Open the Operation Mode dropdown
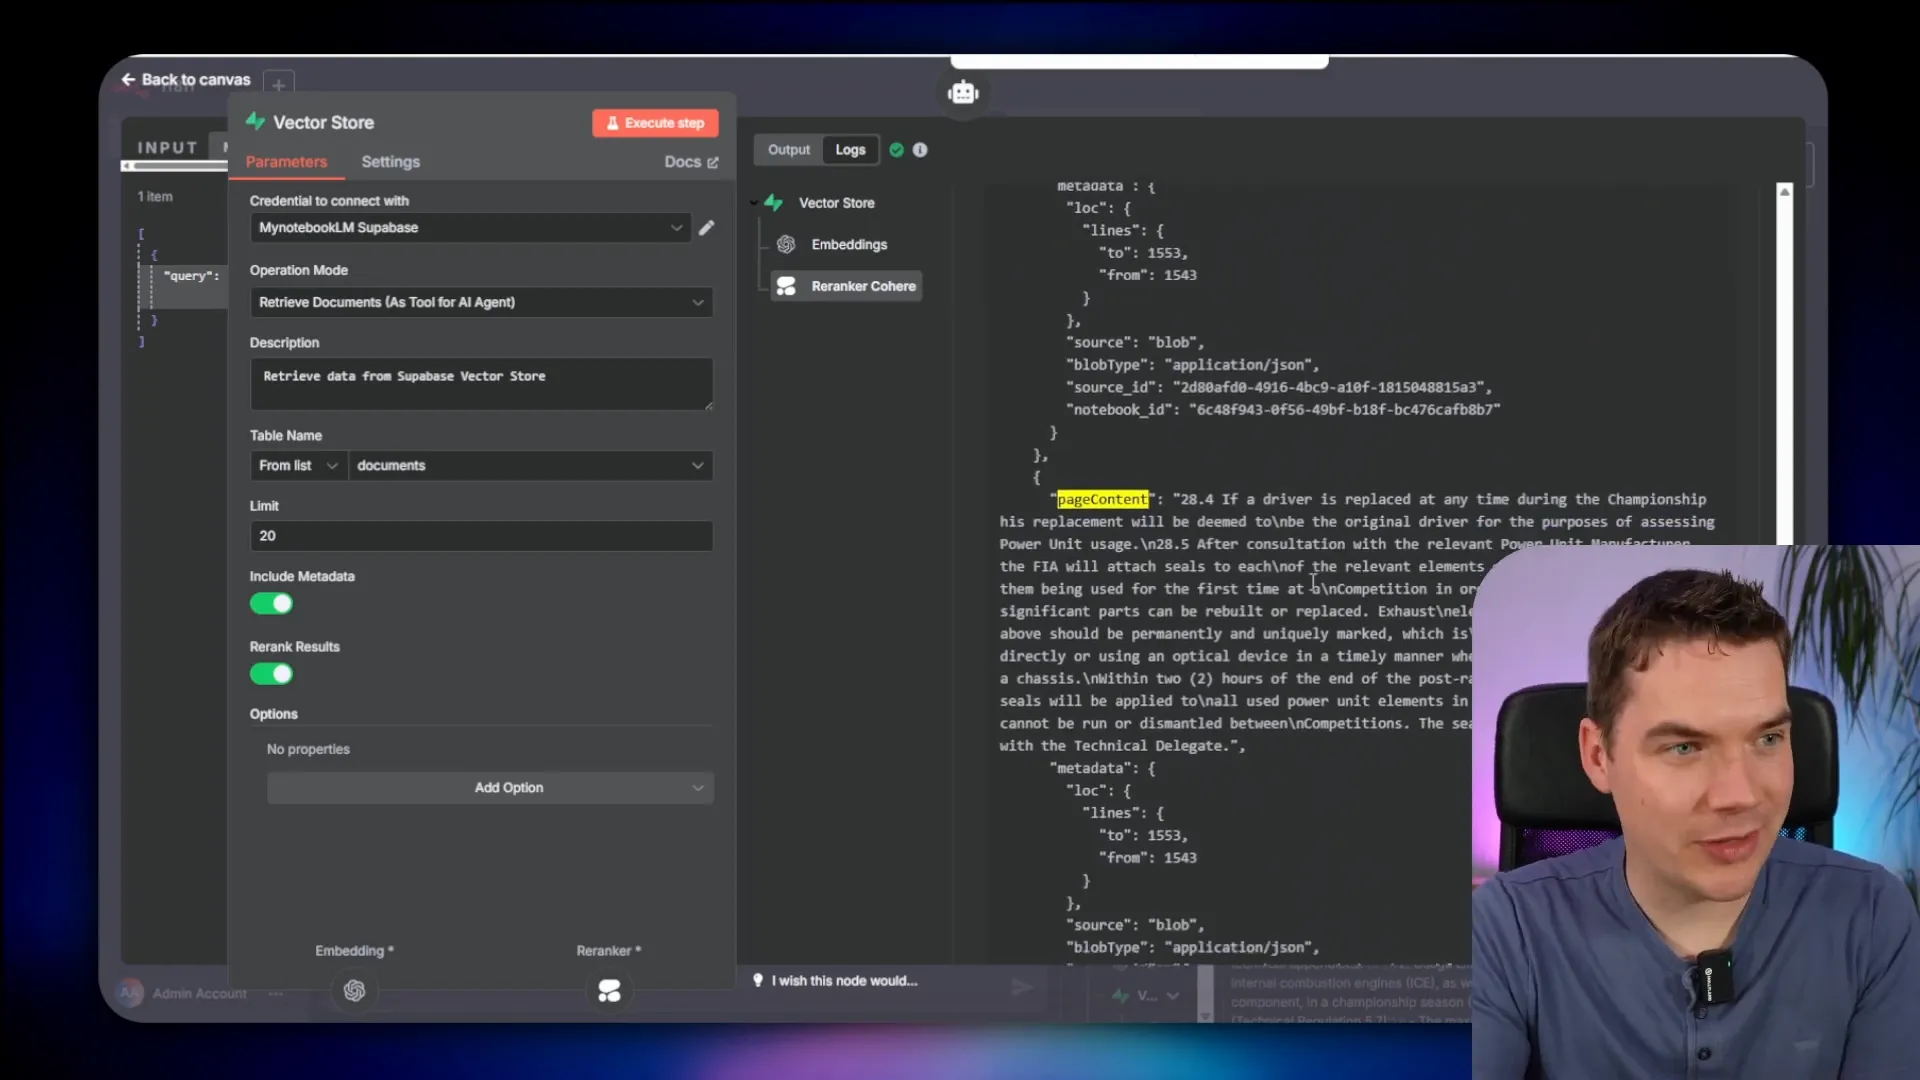Screen dimensions: 1920x1080 481,302
